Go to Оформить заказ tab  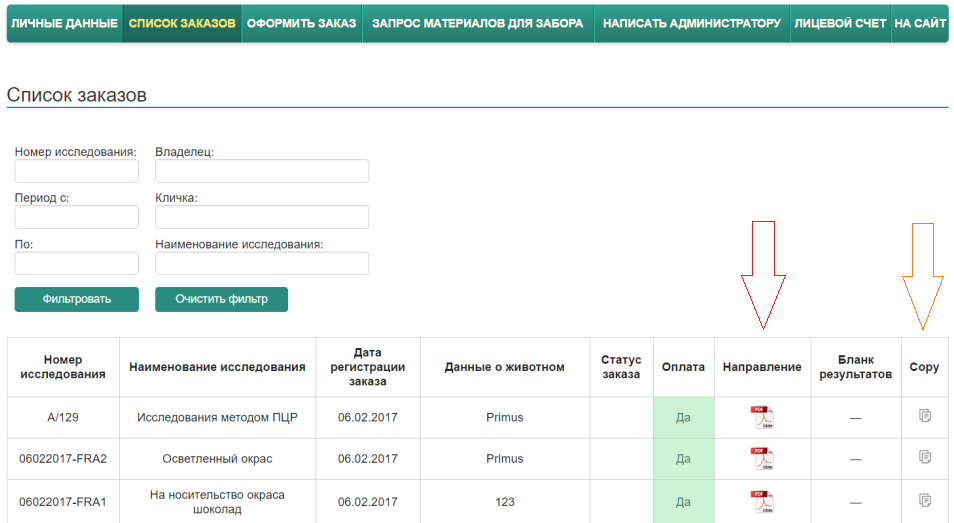(x=301, y=23)
